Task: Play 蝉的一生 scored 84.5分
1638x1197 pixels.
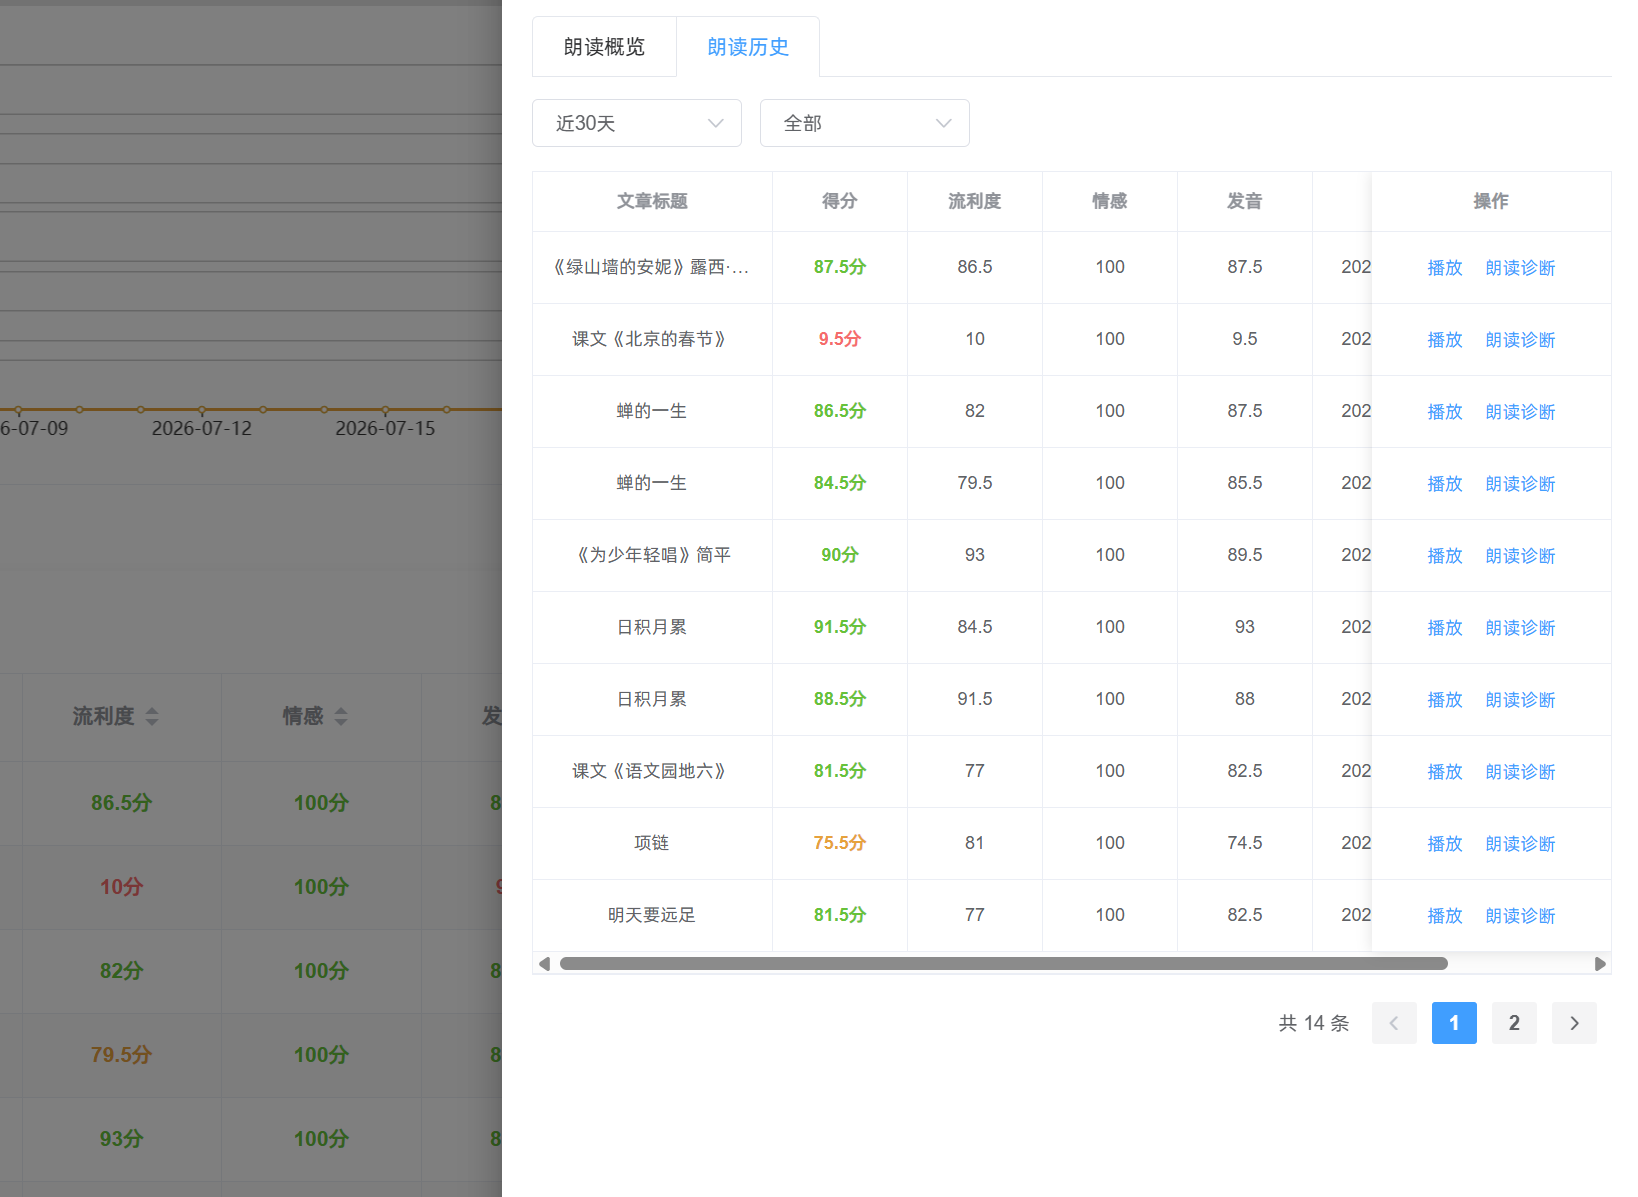Action: pos(1445,484)
